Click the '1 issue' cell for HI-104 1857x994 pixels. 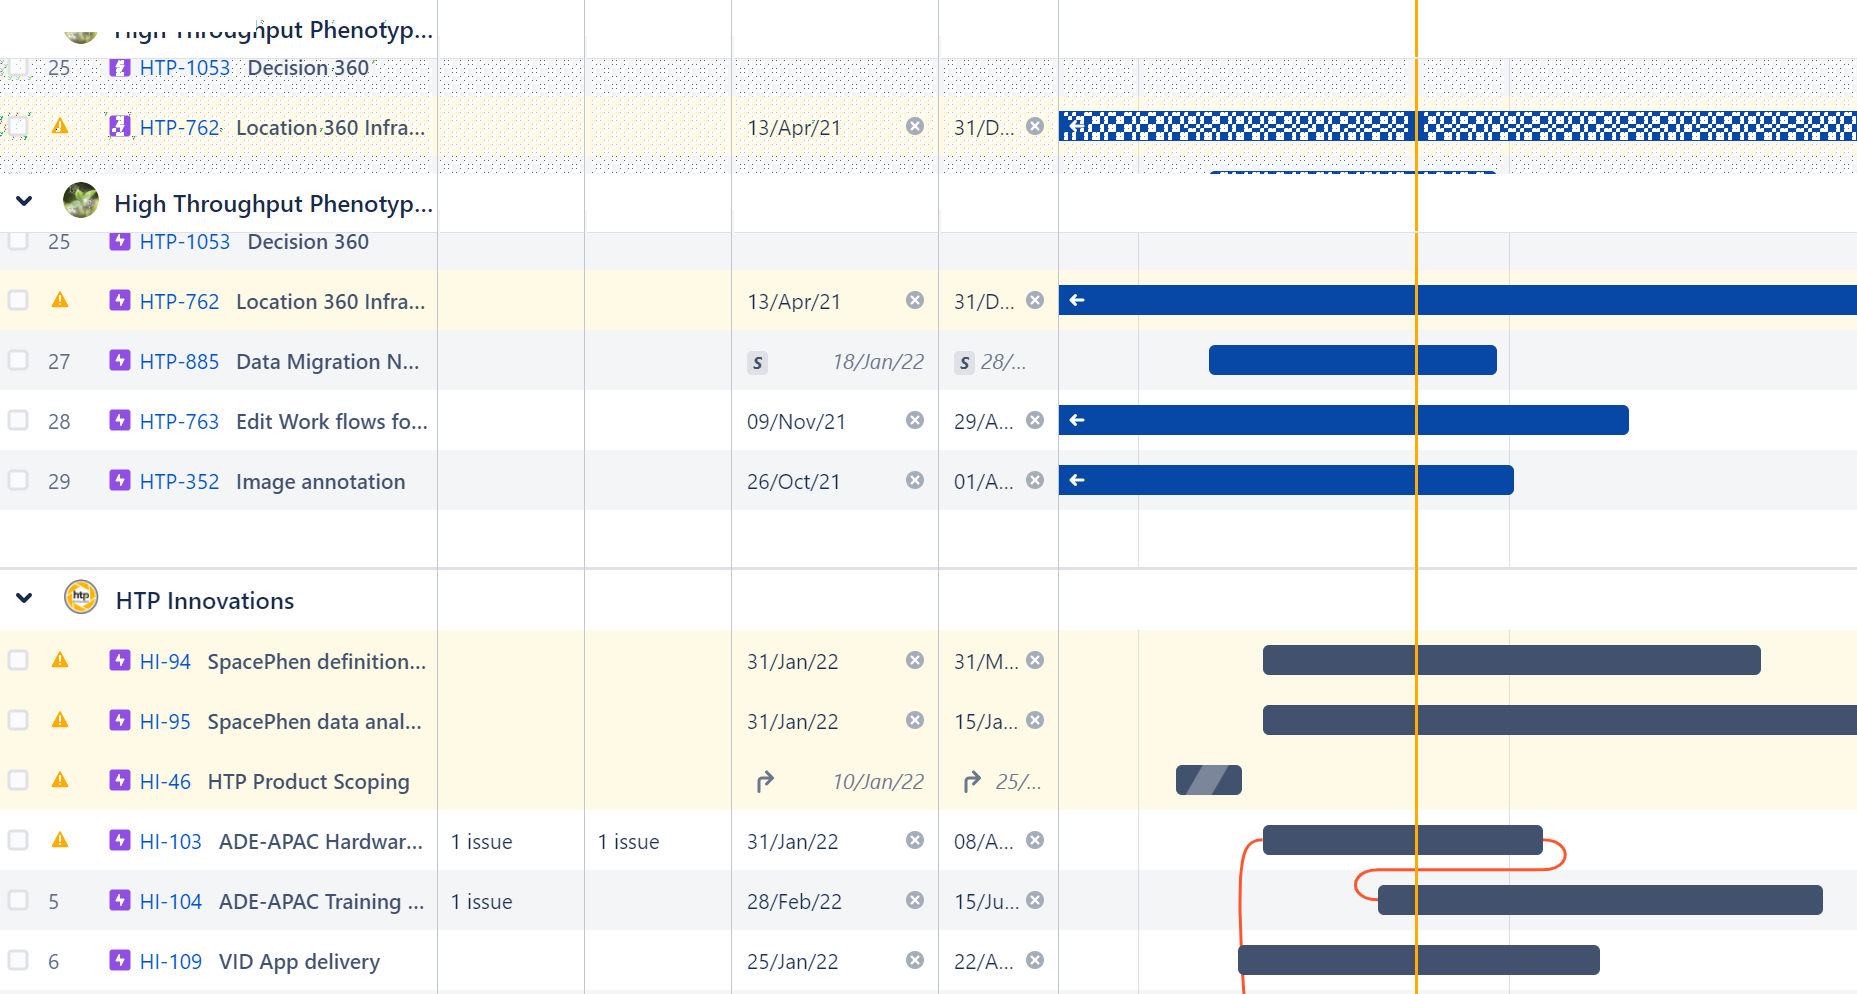(481, 902)
